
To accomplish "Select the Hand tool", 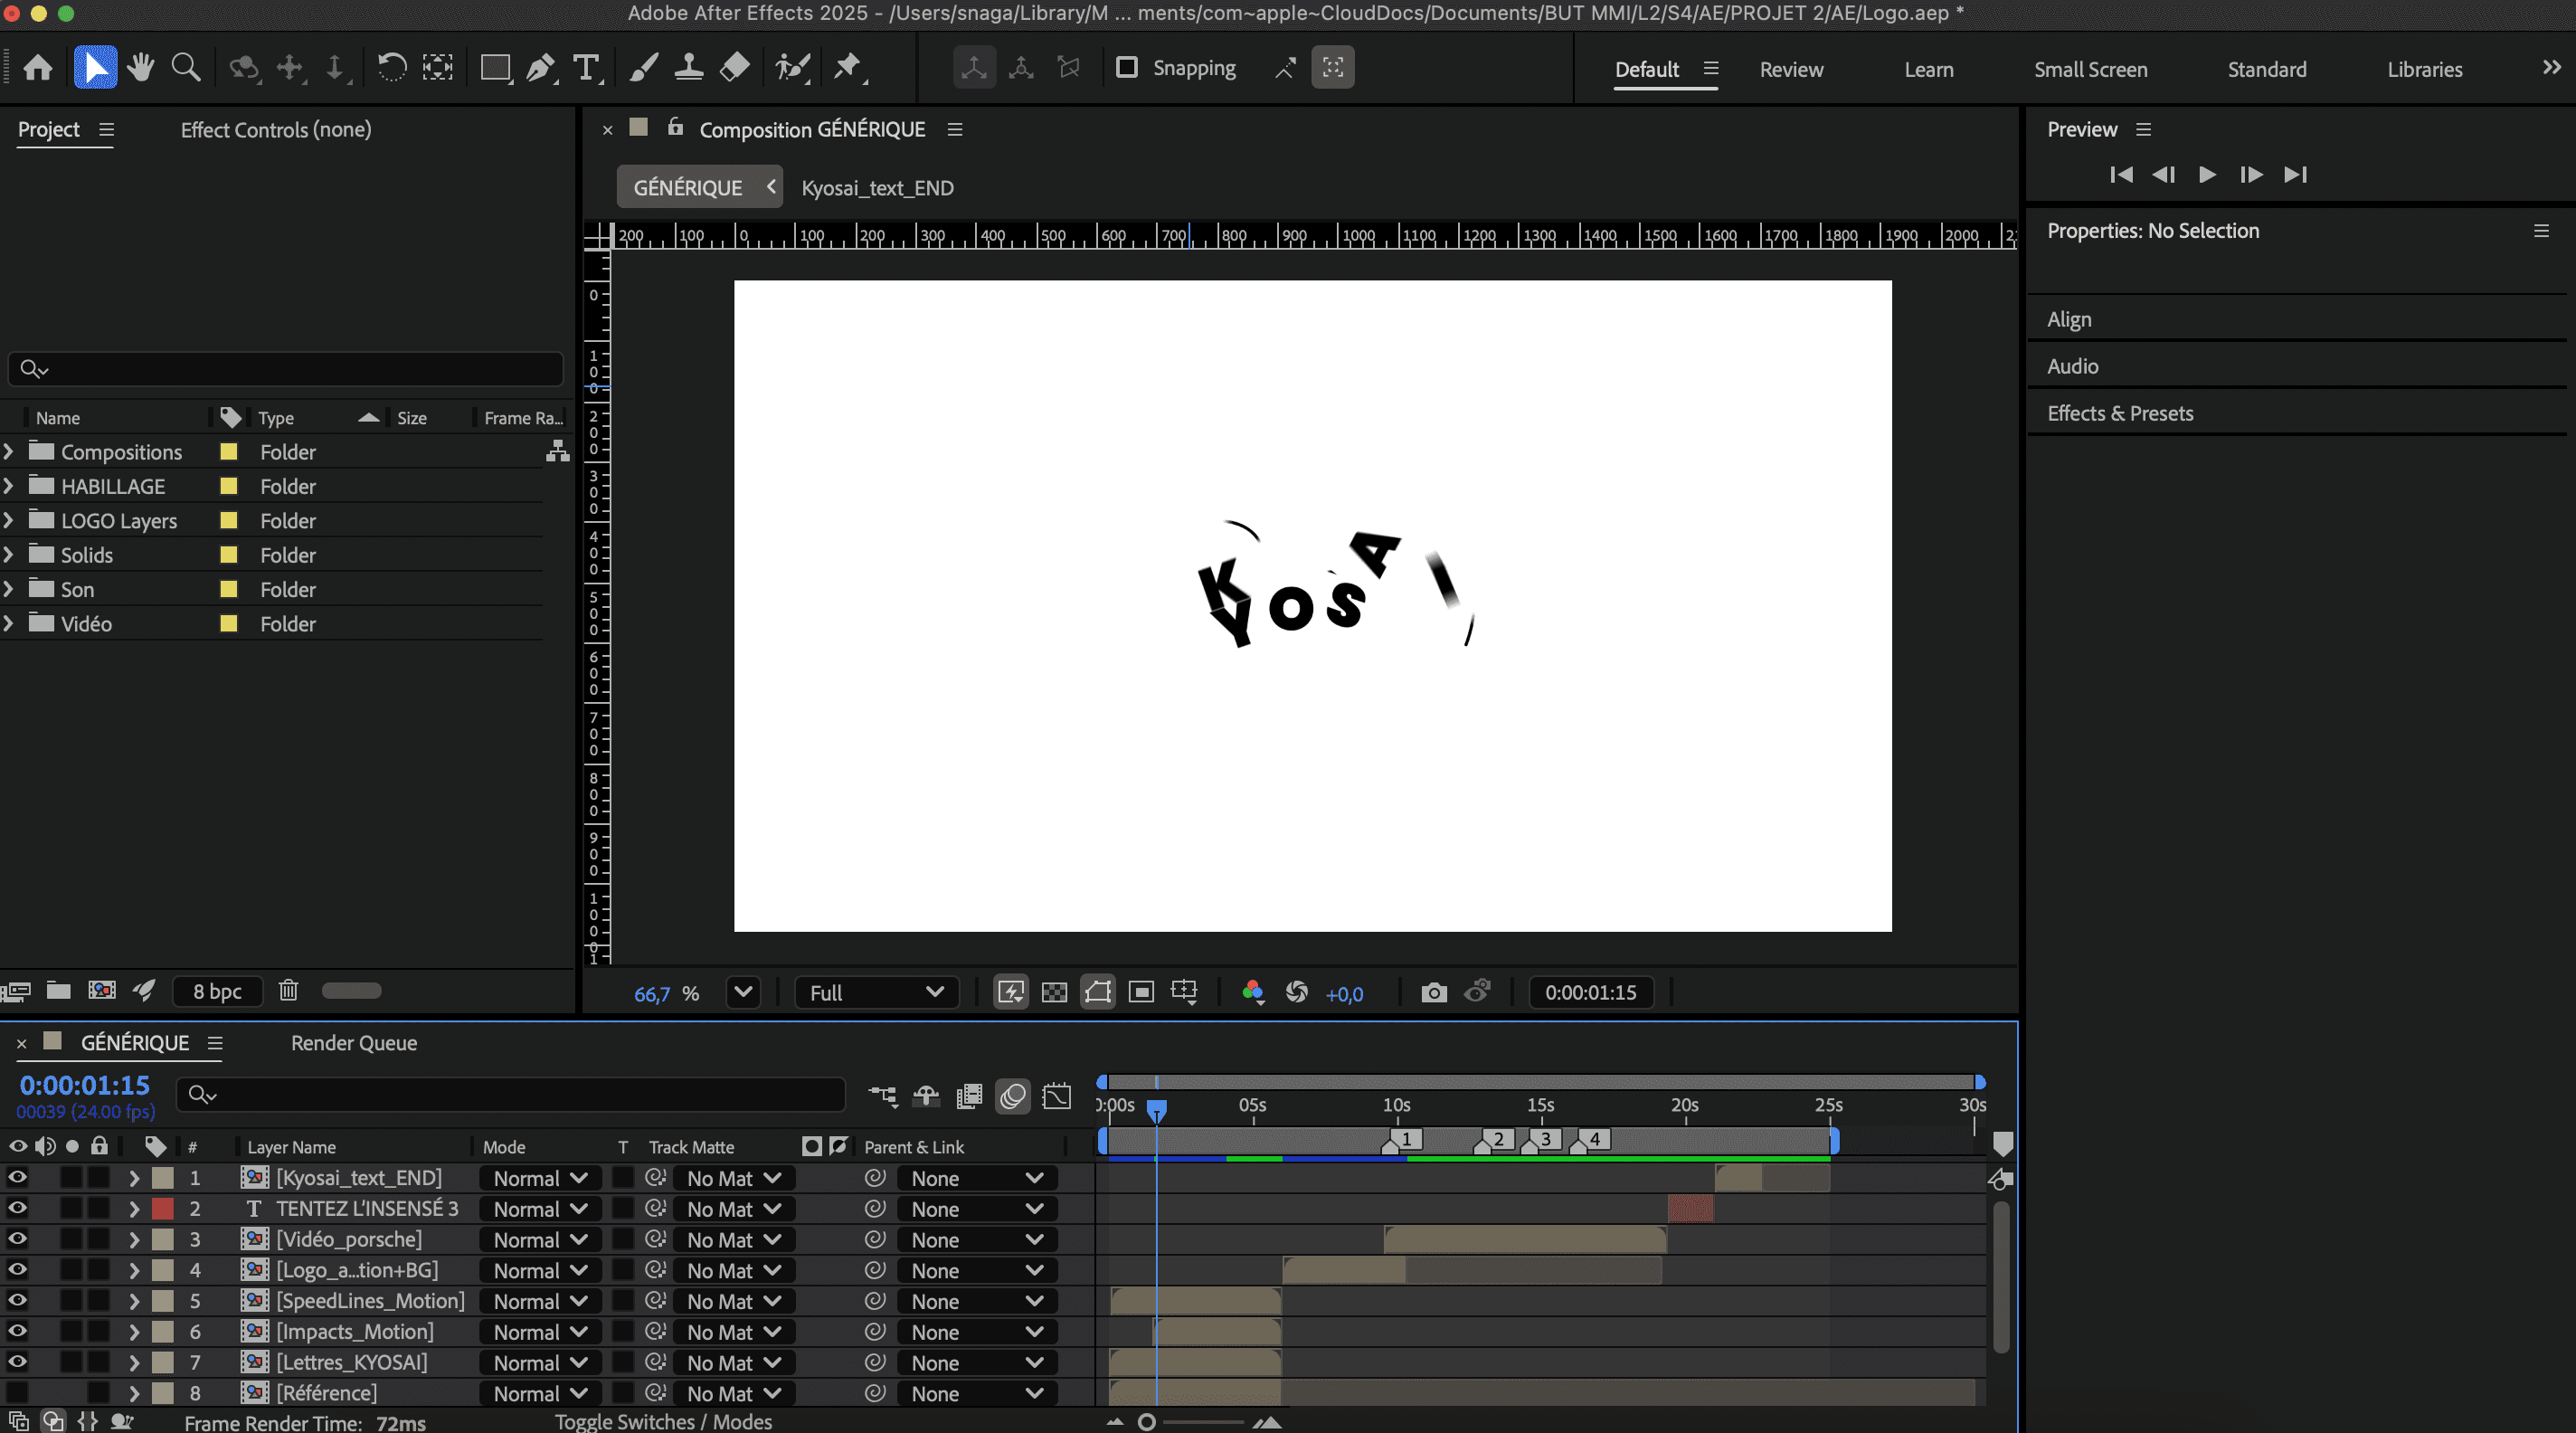I will pos(141,68).
